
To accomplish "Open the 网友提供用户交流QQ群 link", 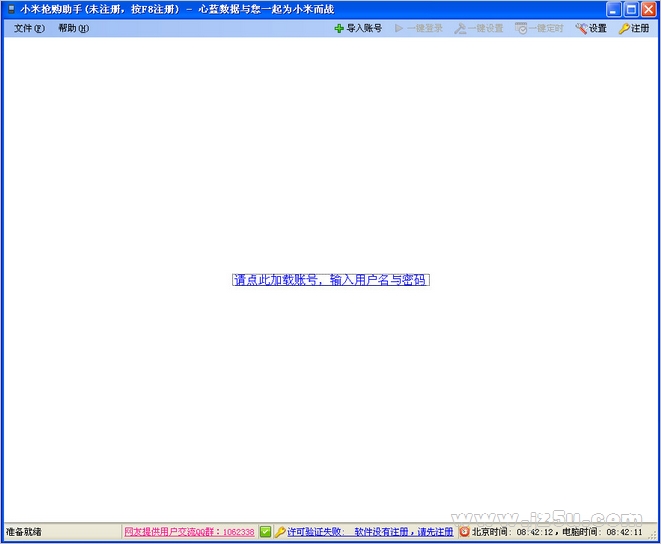I will point(189,532).
